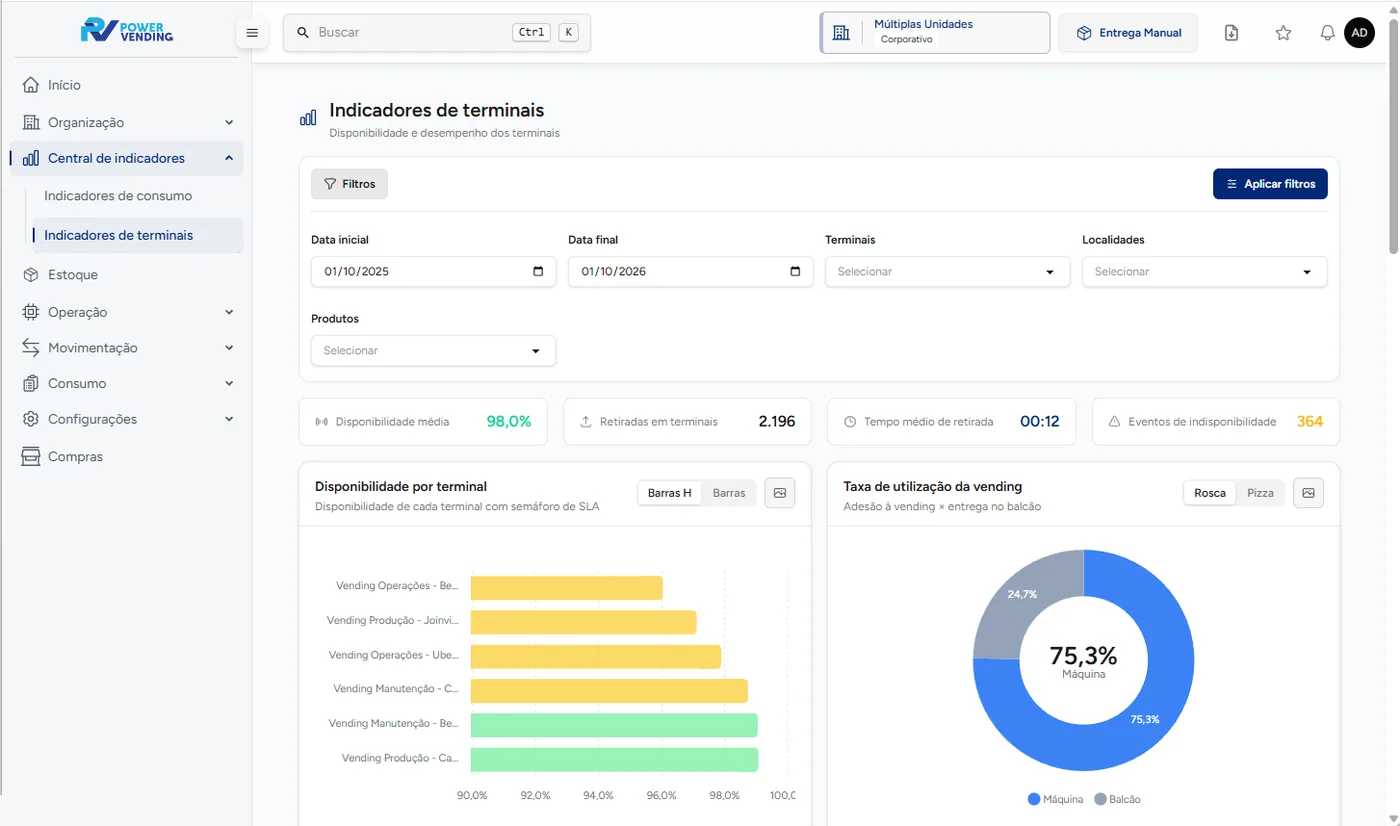The image size is (1400, 826).
Task: Open the AD user avatar menu
Action: click(1359, 33)
